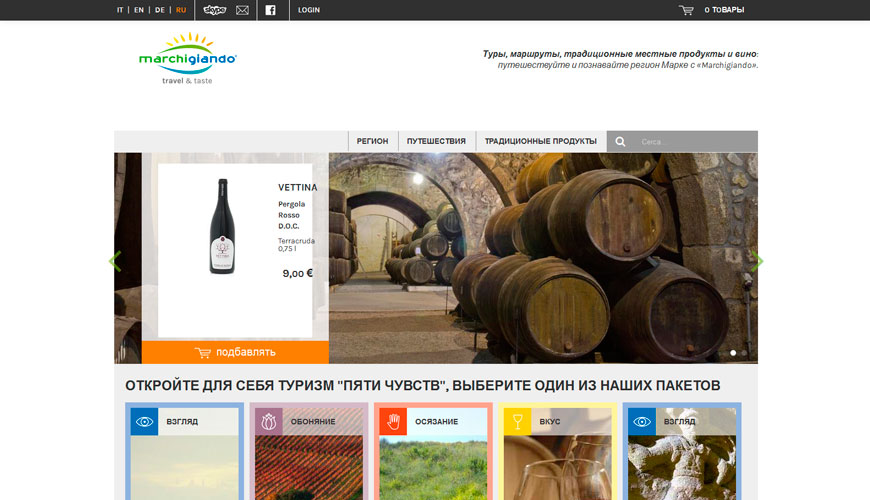Open the Традиционные продукты menu
870x500 pixels.
click(540, 142)
